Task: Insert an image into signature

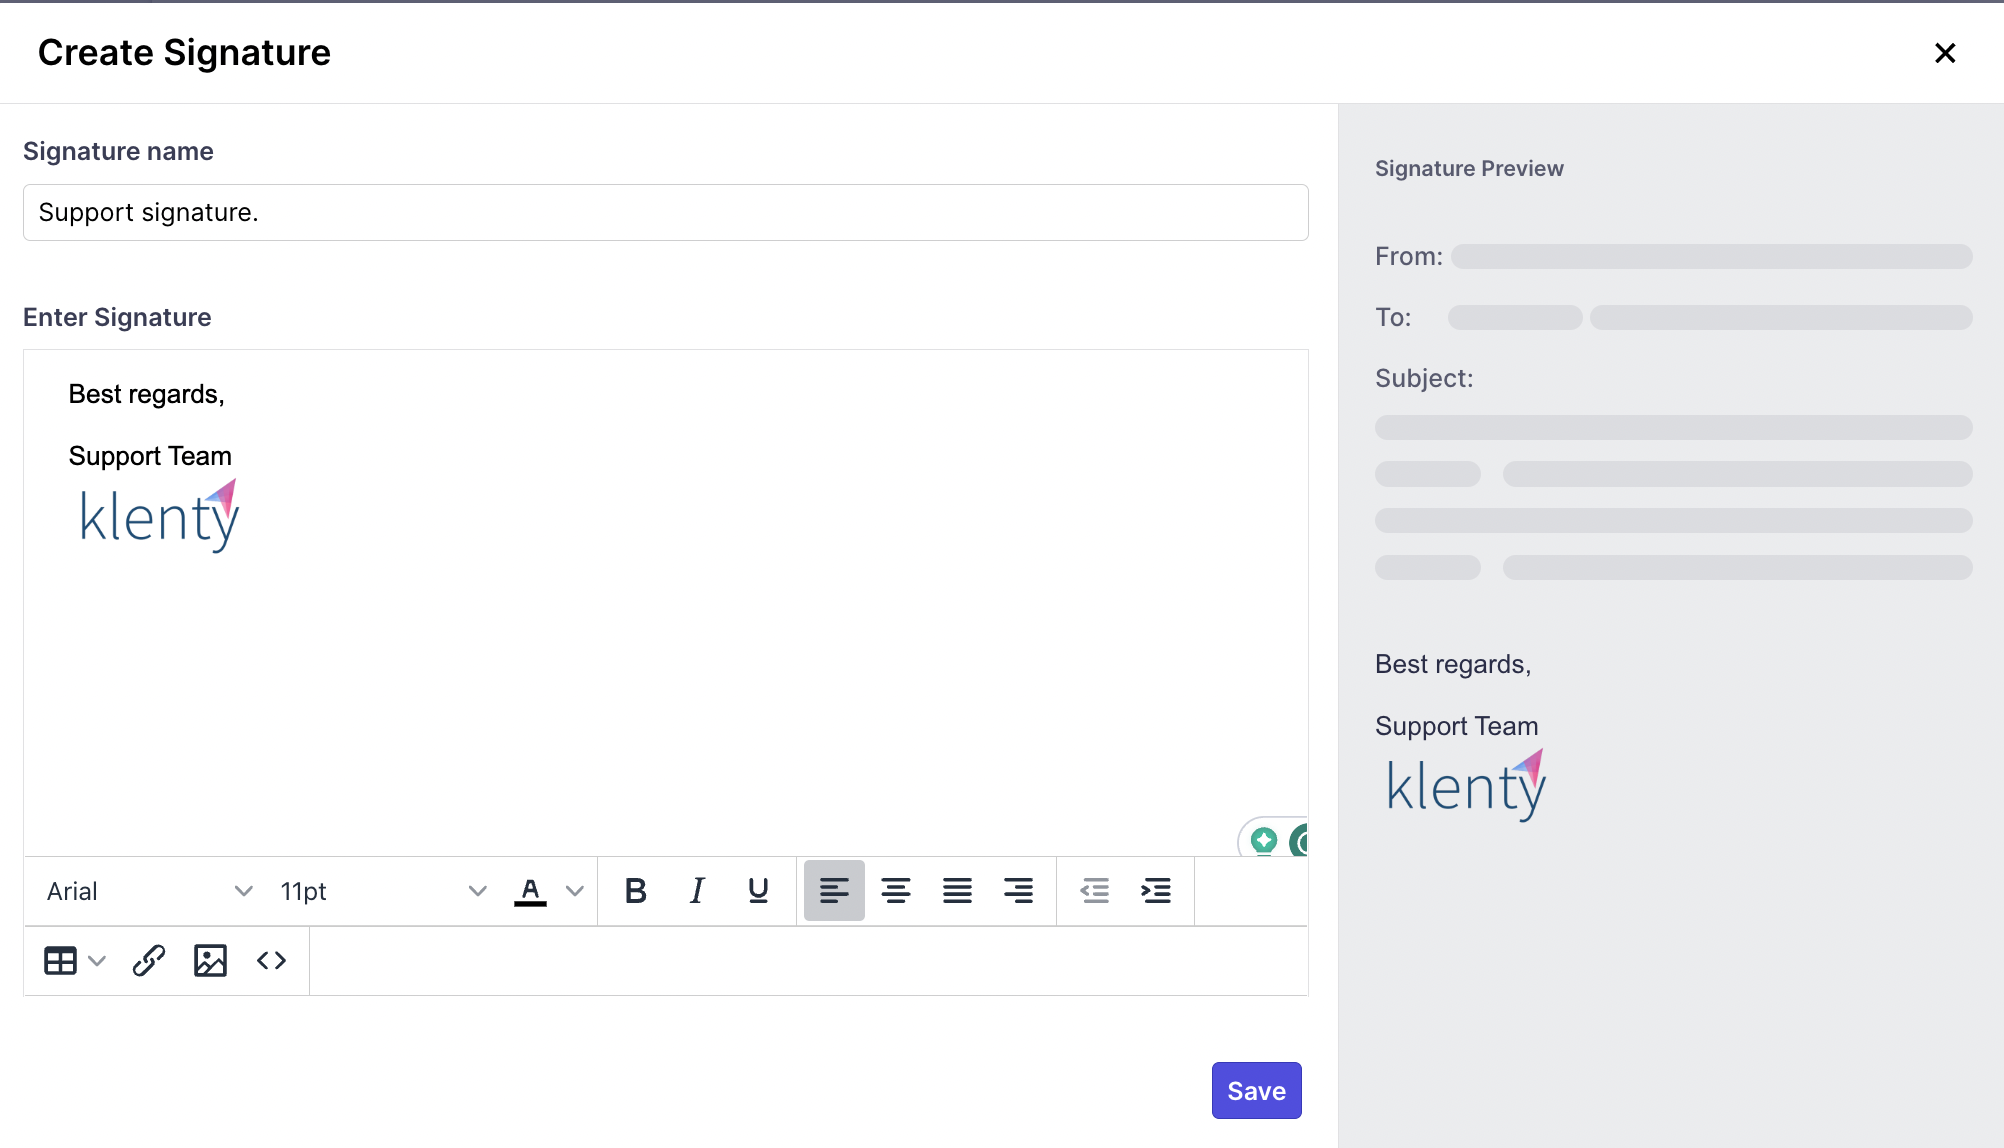Action: (x=210, y=960)
